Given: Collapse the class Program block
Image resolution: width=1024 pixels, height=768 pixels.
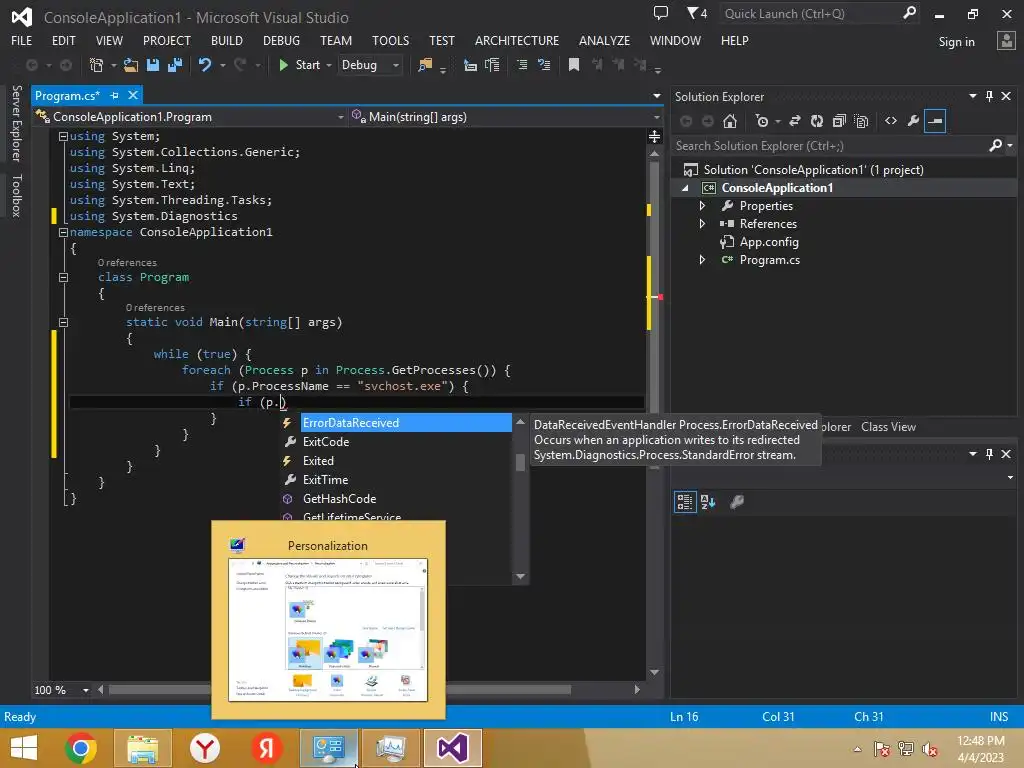Looking at the screenshot, I should coord(63,278).
